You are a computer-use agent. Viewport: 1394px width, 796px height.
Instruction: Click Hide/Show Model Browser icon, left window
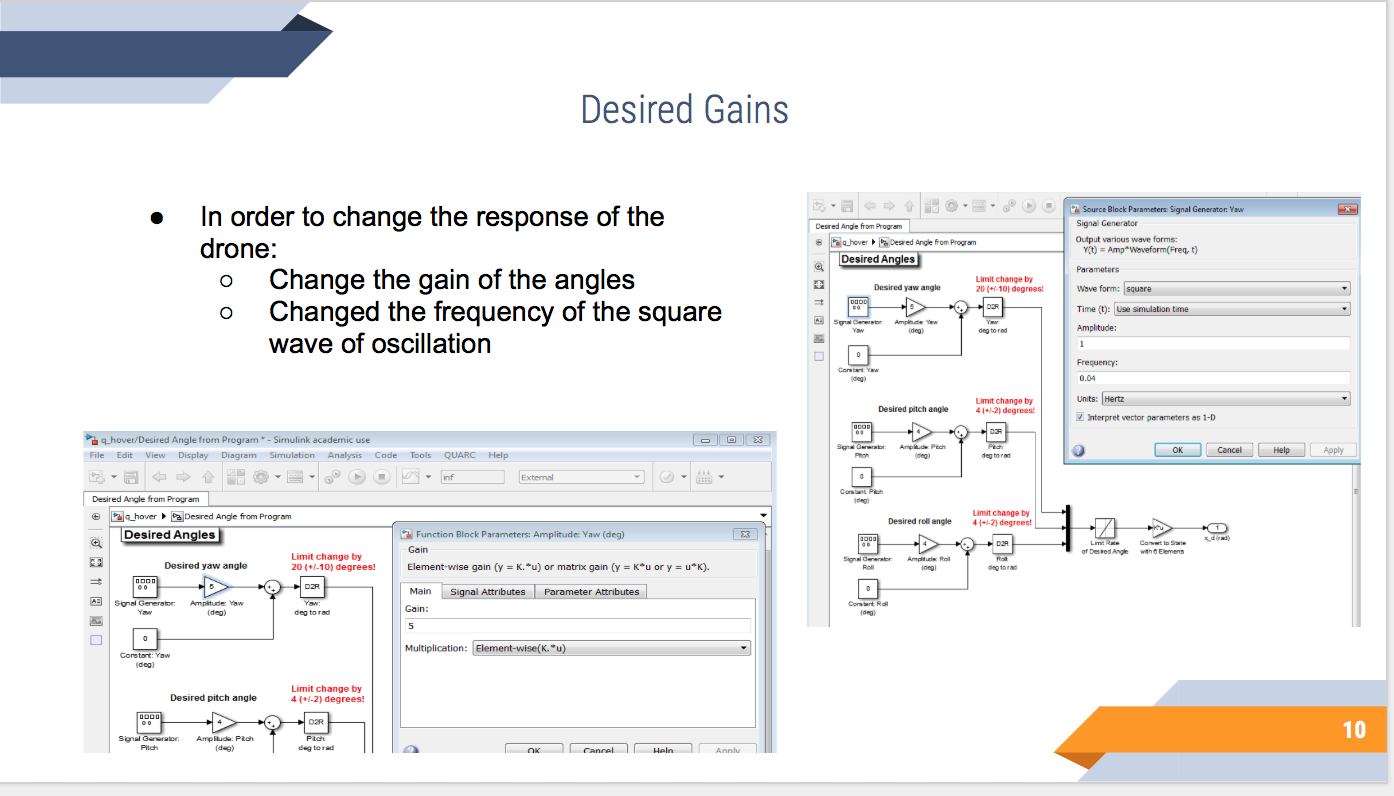(x=96, y=516)
